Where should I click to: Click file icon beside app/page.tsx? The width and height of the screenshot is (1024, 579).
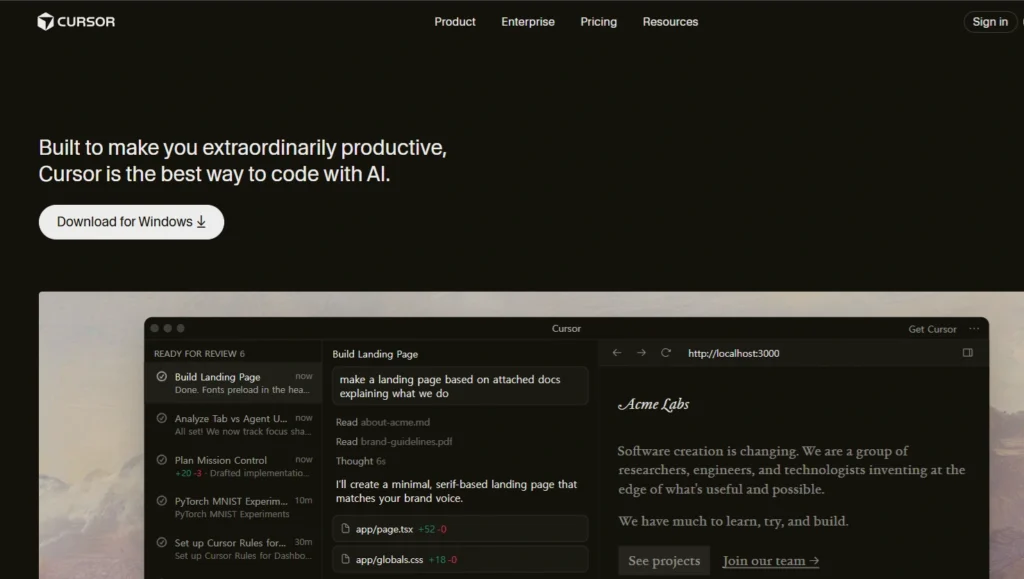(x=345, y=529)
